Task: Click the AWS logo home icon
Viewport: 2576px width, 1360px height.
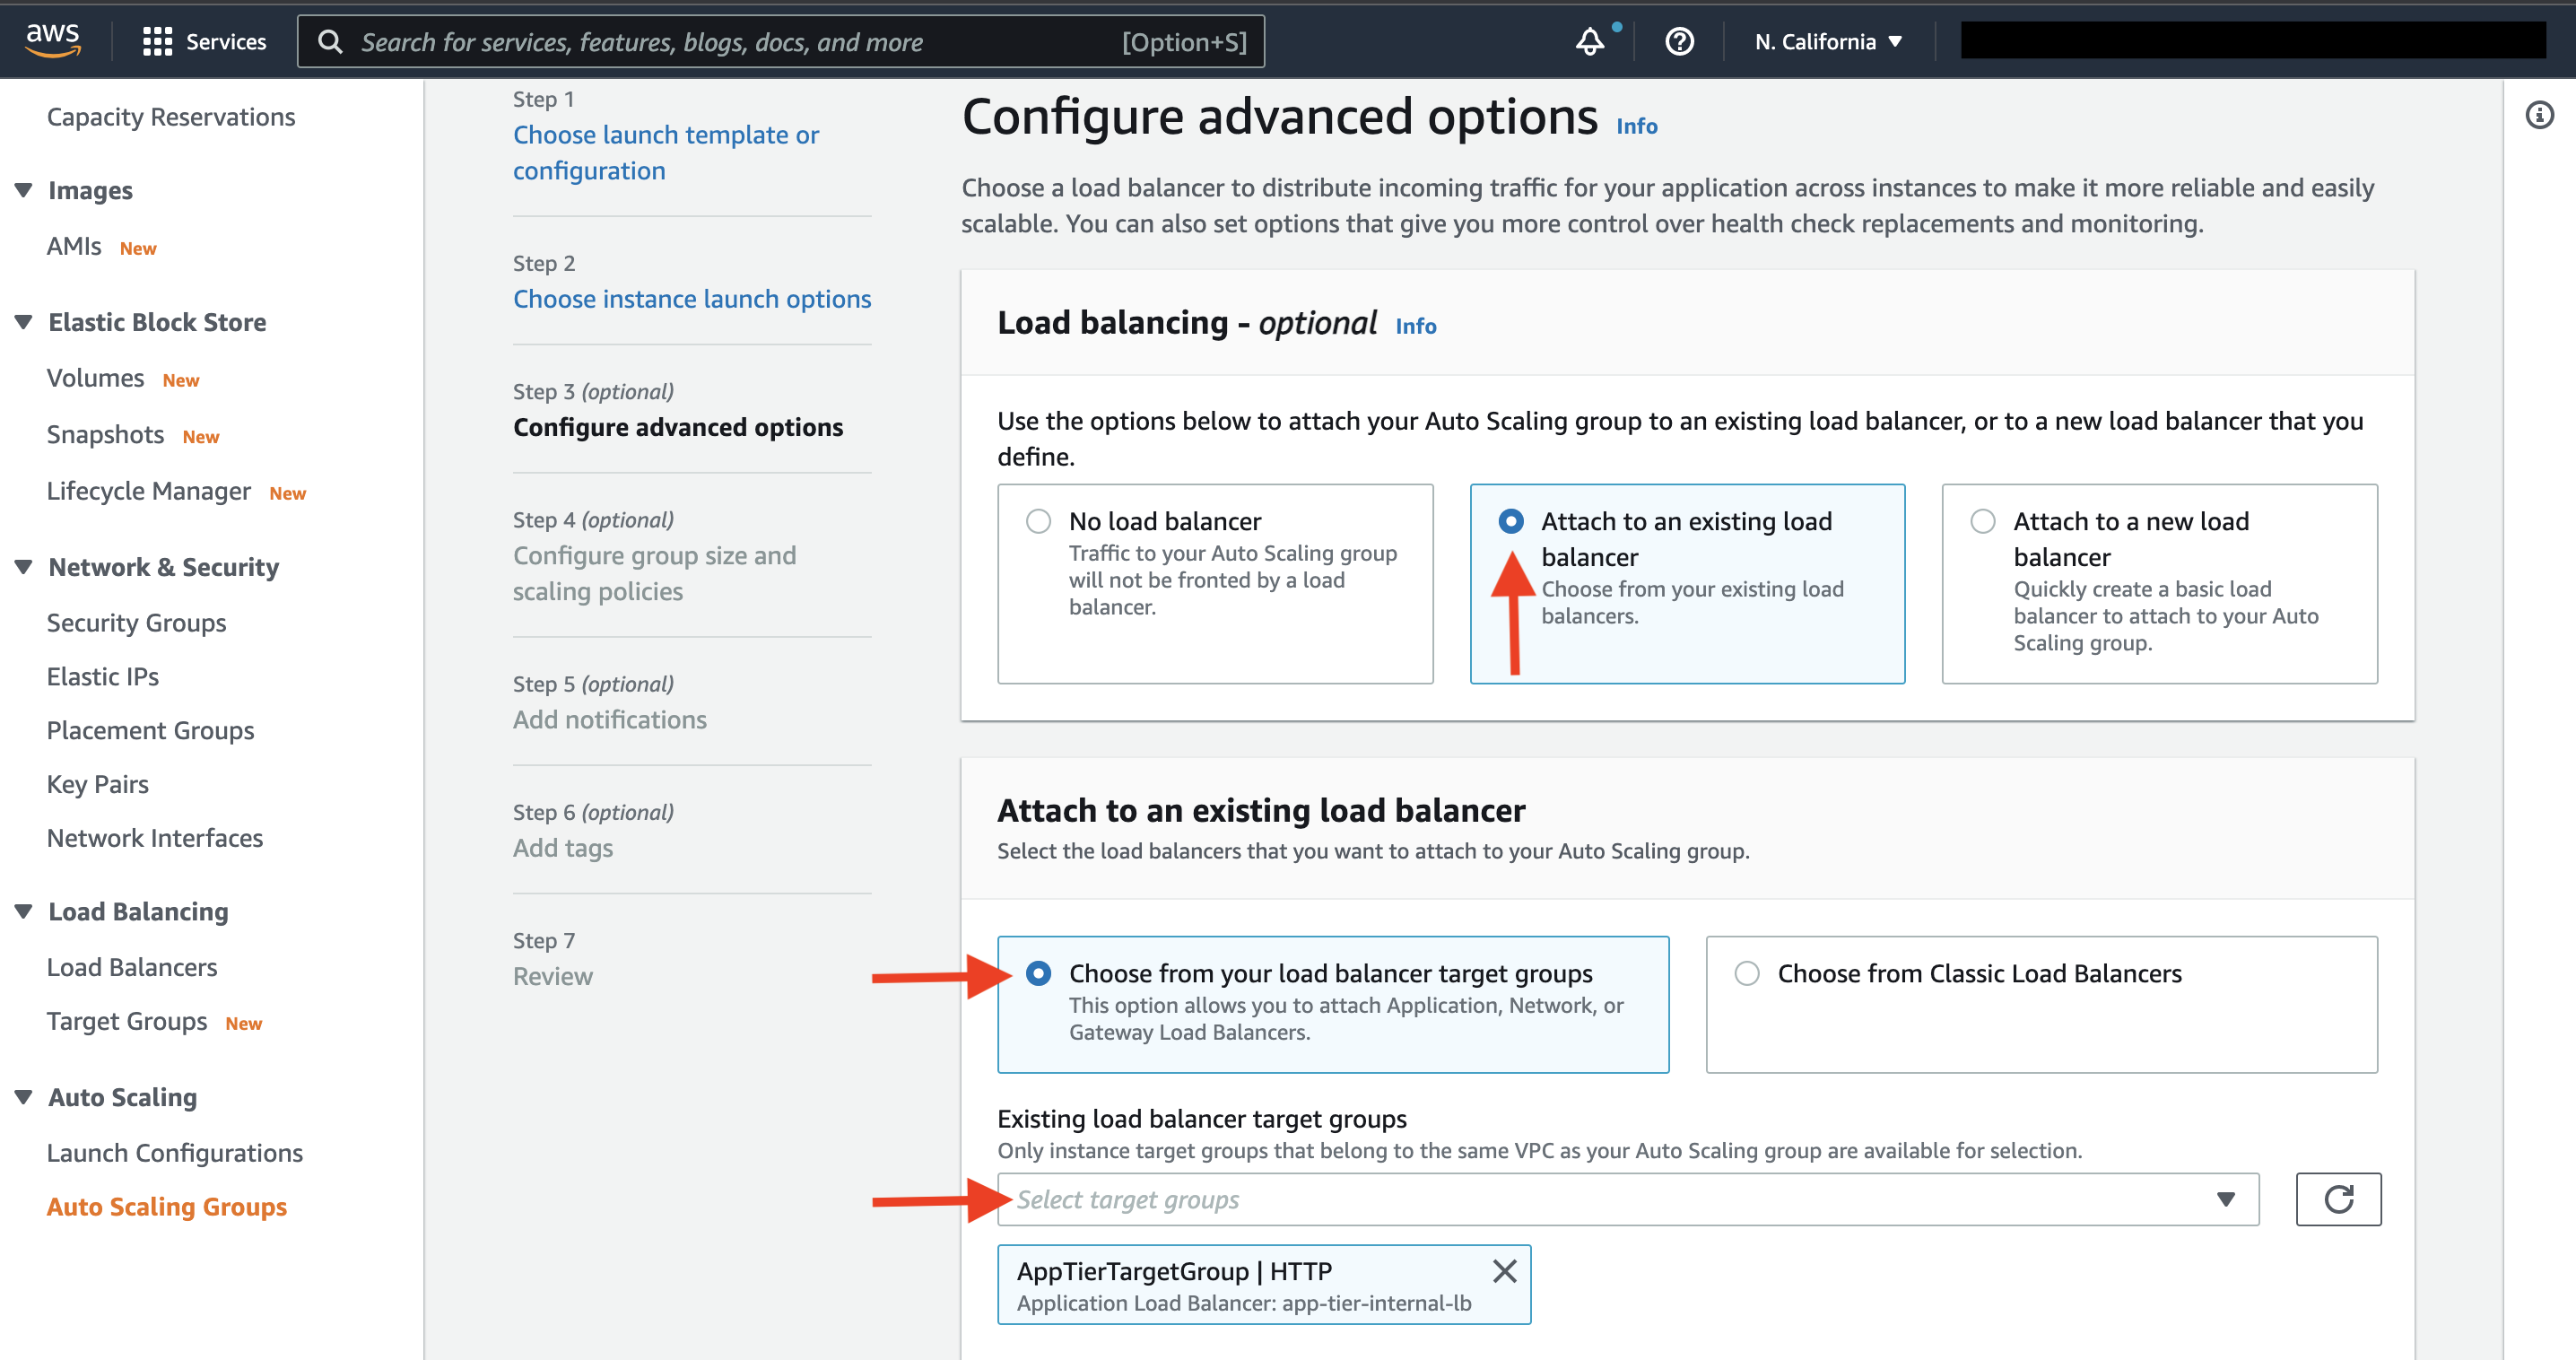Action: (x=53, y=41)
